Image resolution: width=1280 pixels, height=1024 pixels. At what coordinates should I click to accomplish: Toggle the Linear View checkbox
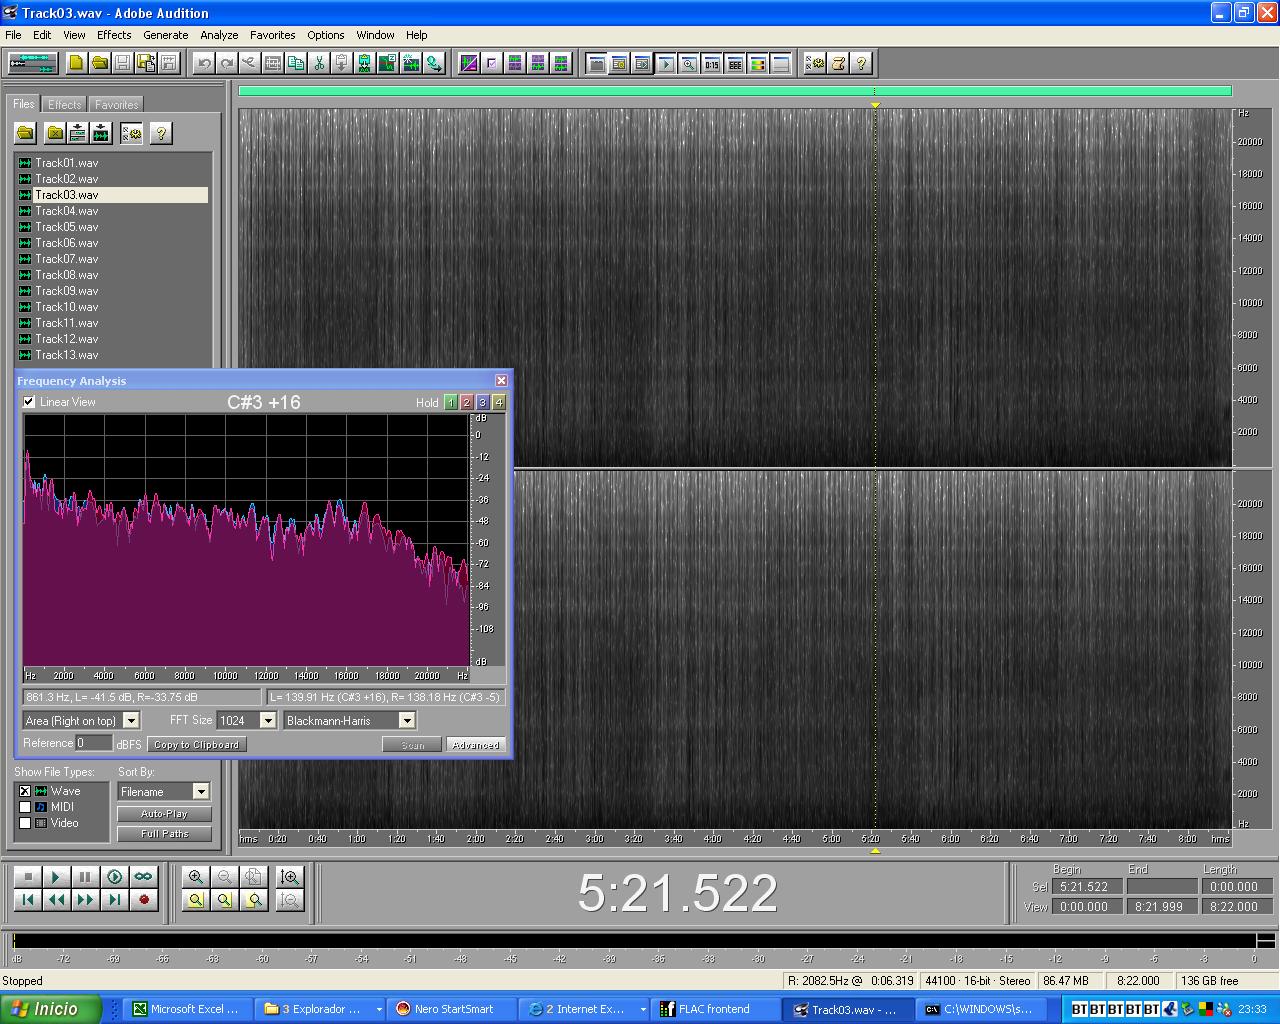tap(29, 402)
